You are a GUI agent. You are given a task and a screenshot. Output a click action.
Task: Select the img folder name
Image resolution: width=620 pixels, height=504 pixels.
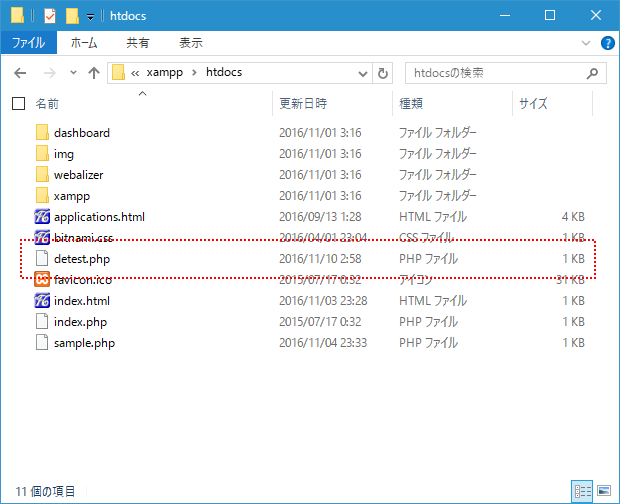pos(64,154)
